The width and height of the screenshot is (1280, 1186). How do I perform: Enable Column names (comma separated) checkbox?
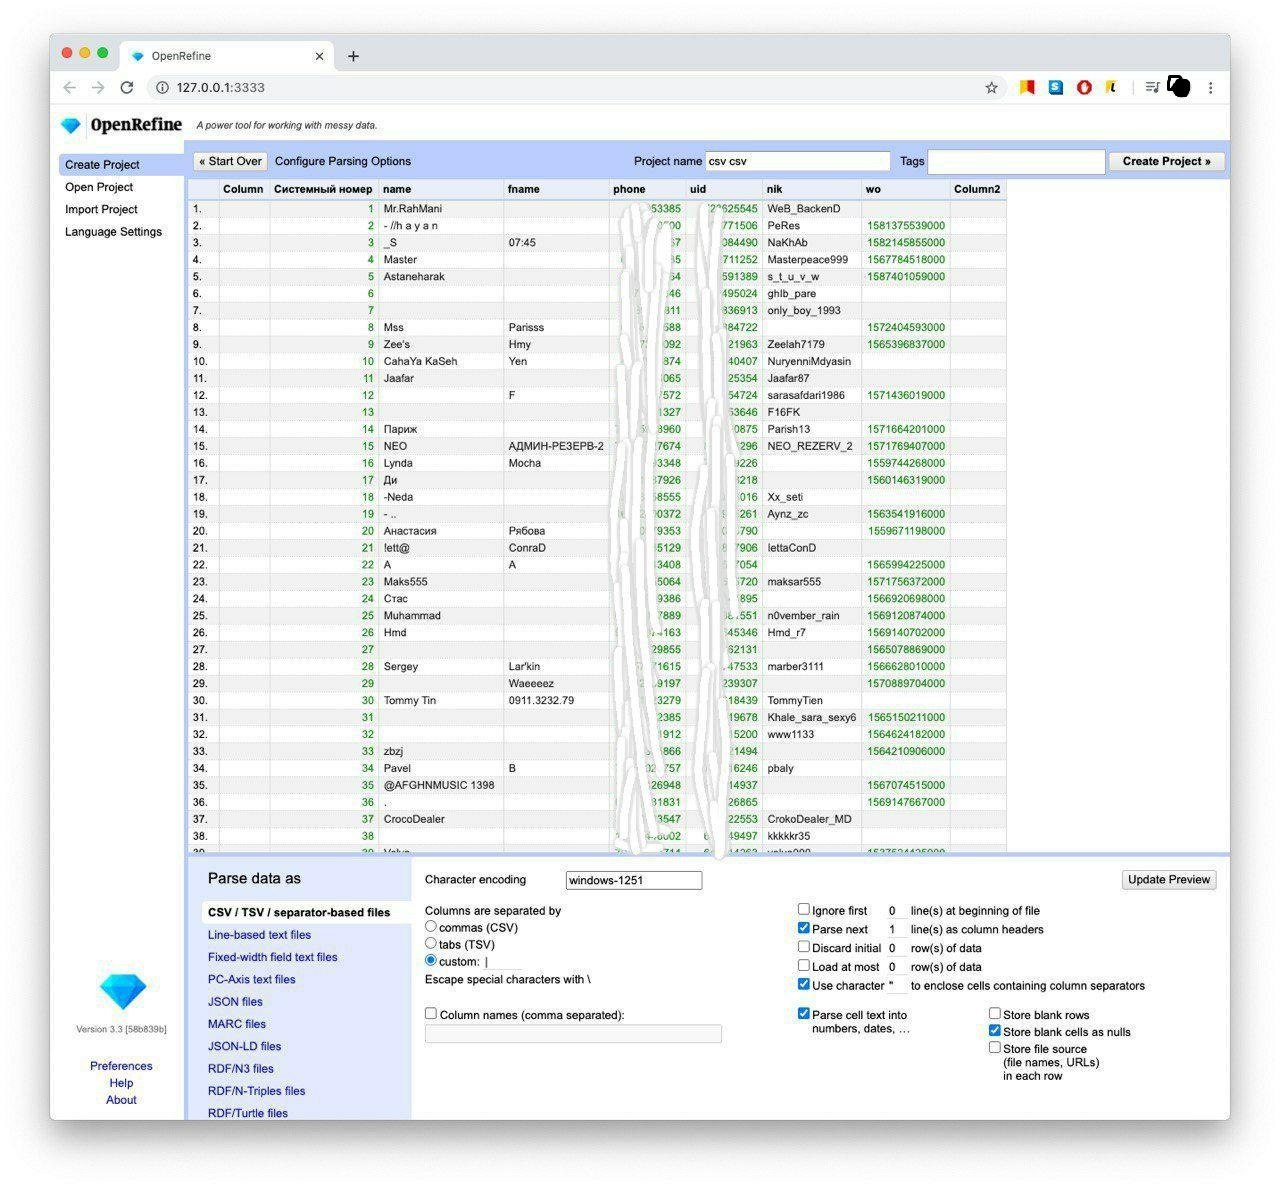pyautogui.click(x=431, y=1013)
